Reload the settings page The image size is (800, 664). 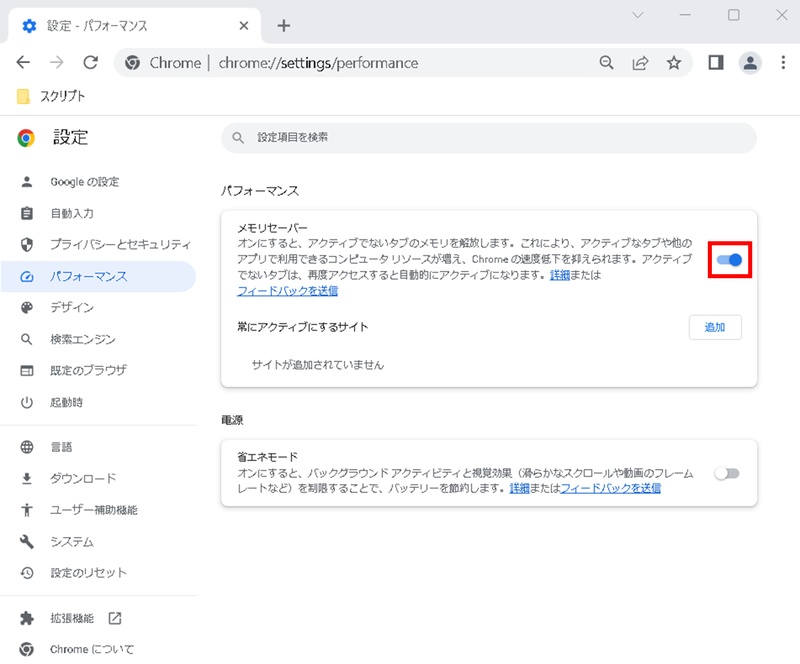(91, 62)
